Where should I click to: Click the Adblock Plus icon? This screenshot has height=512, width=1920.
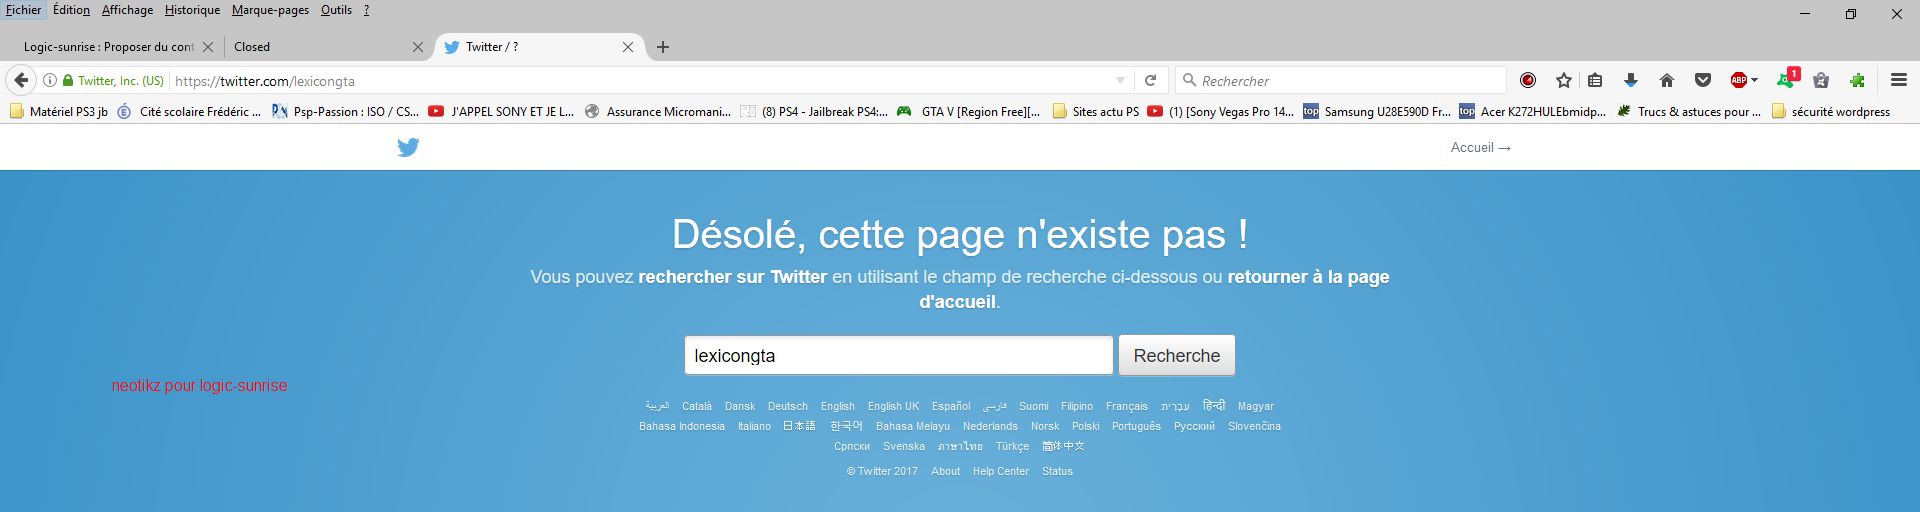1739,80
